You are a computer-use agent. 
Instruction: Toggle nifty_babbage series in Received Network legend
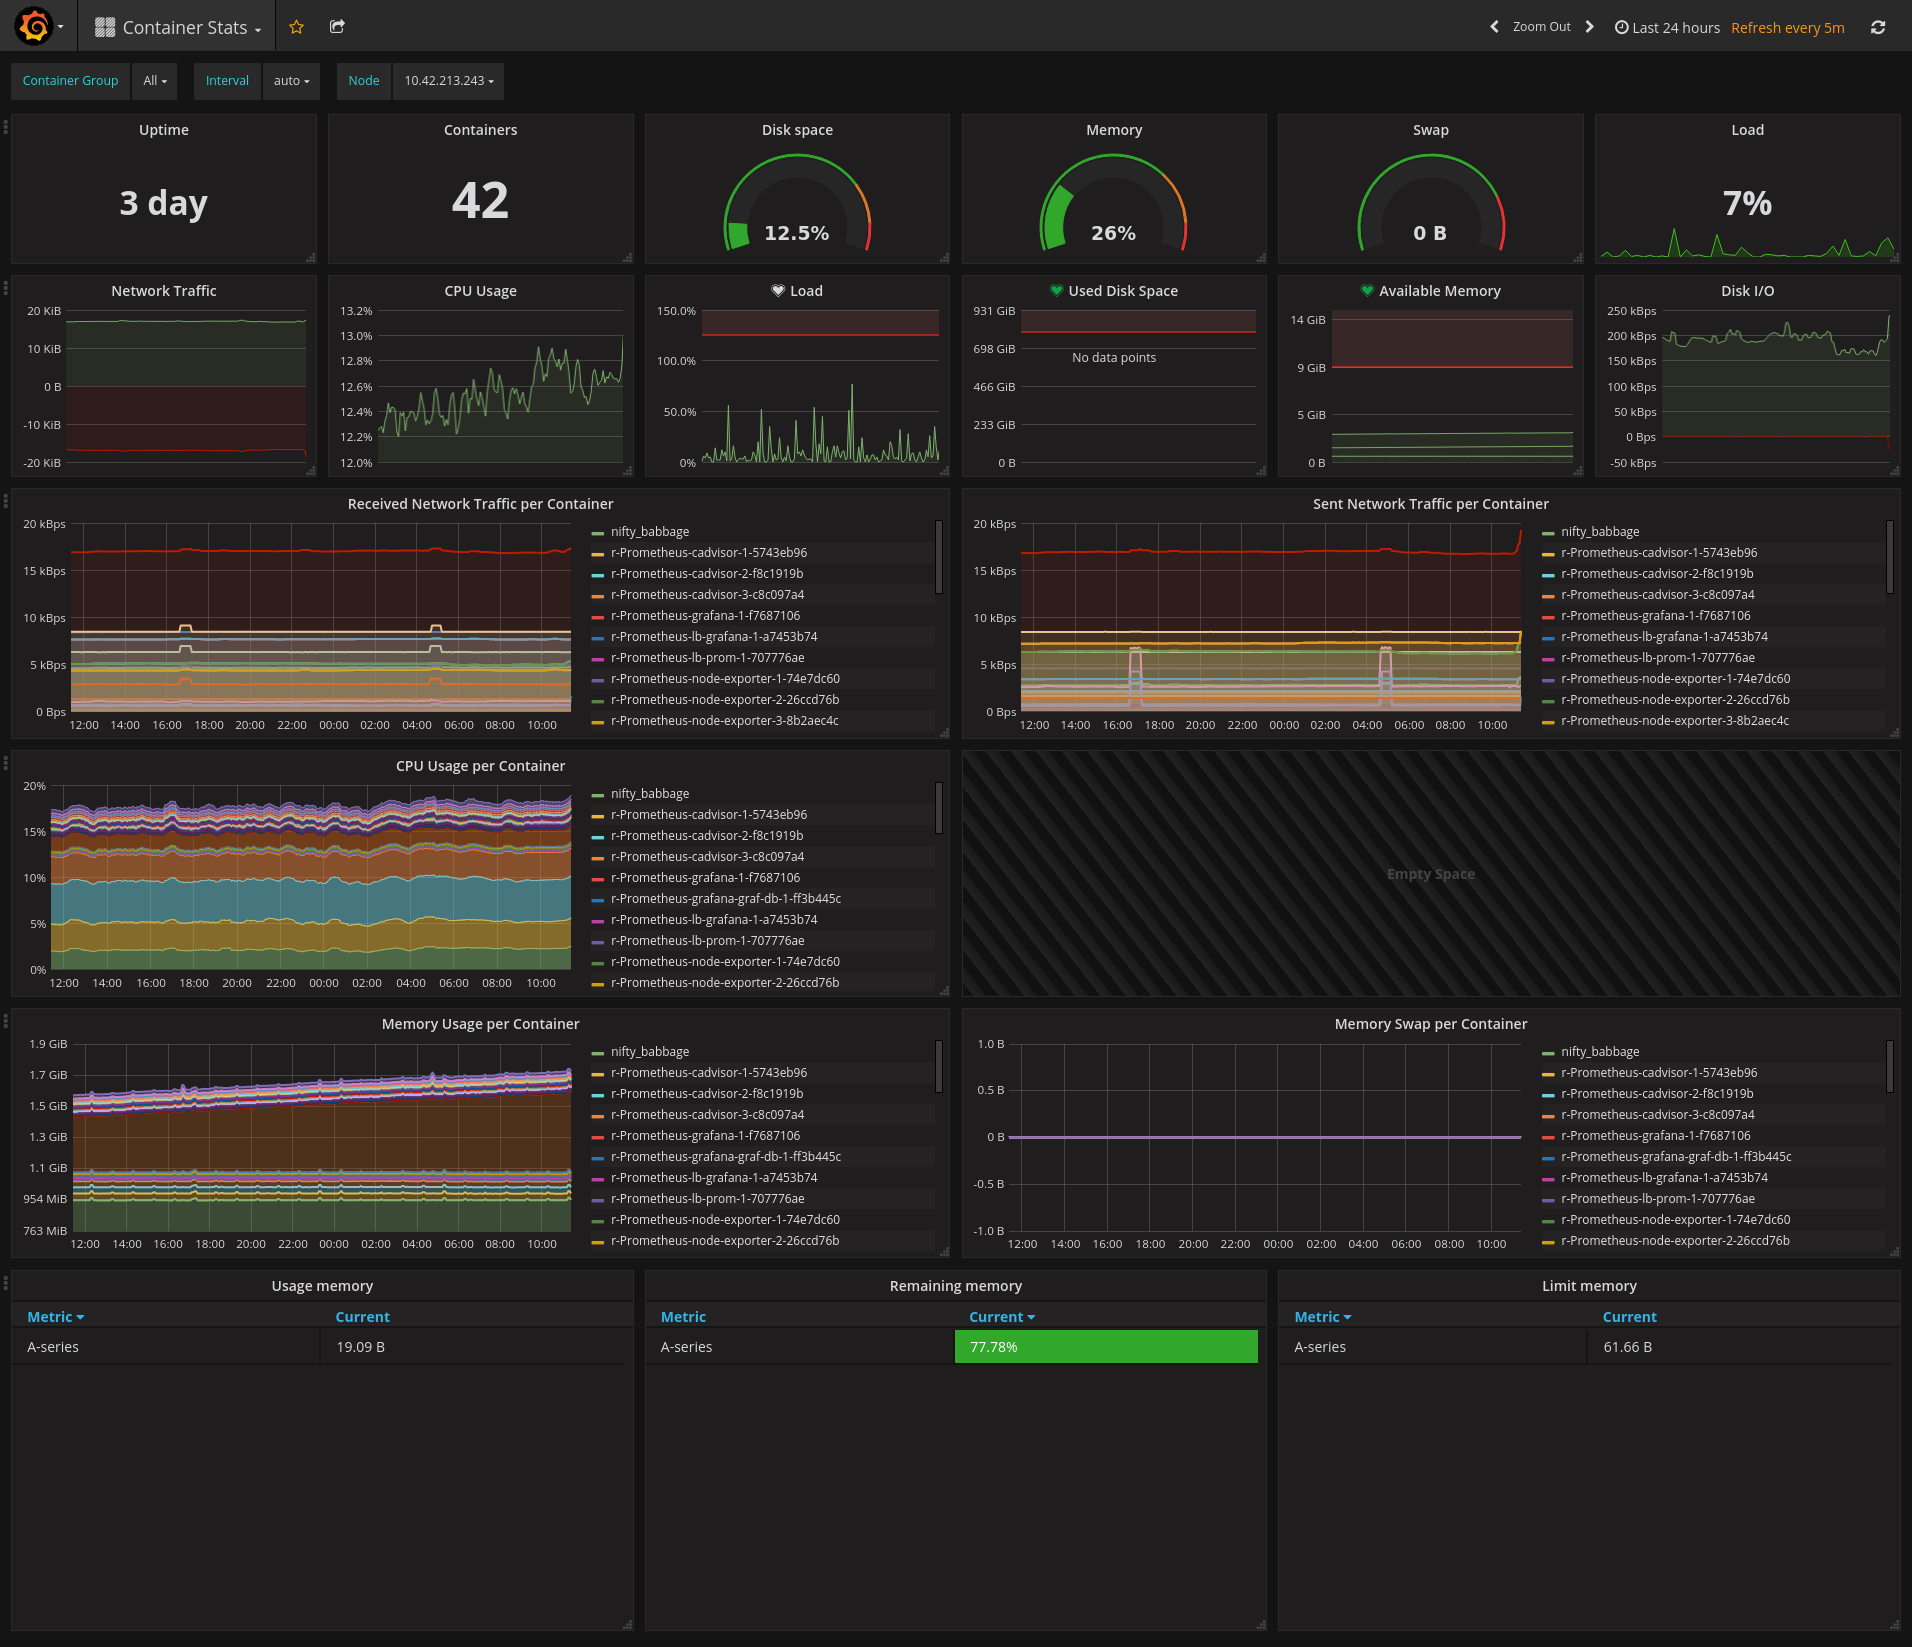(650, 532)
